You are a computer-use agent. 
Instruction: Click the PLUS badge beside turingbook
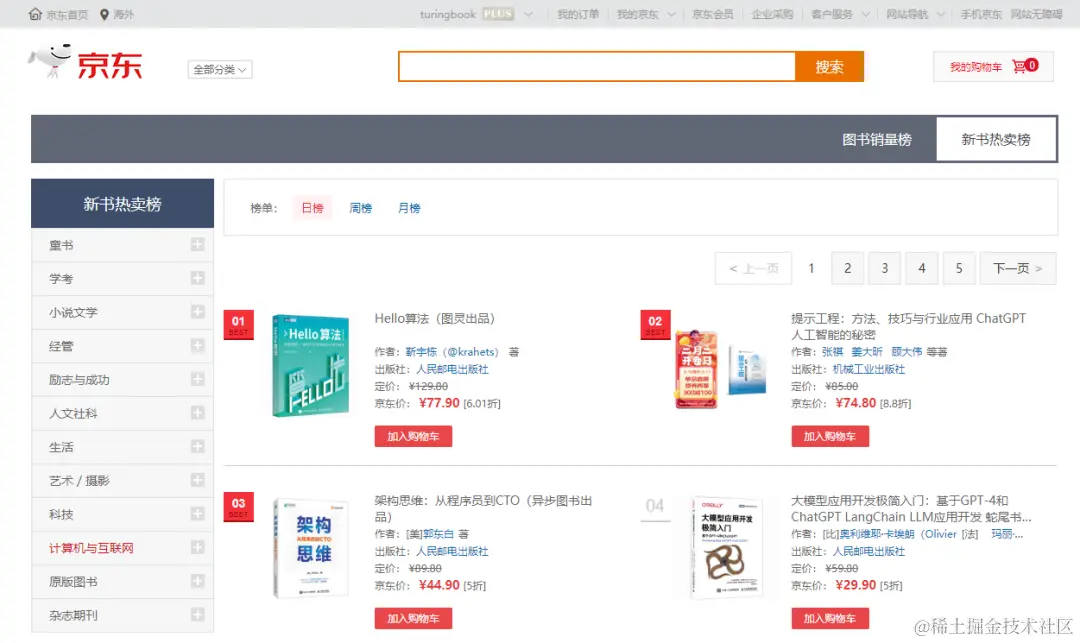click(498, 14)
